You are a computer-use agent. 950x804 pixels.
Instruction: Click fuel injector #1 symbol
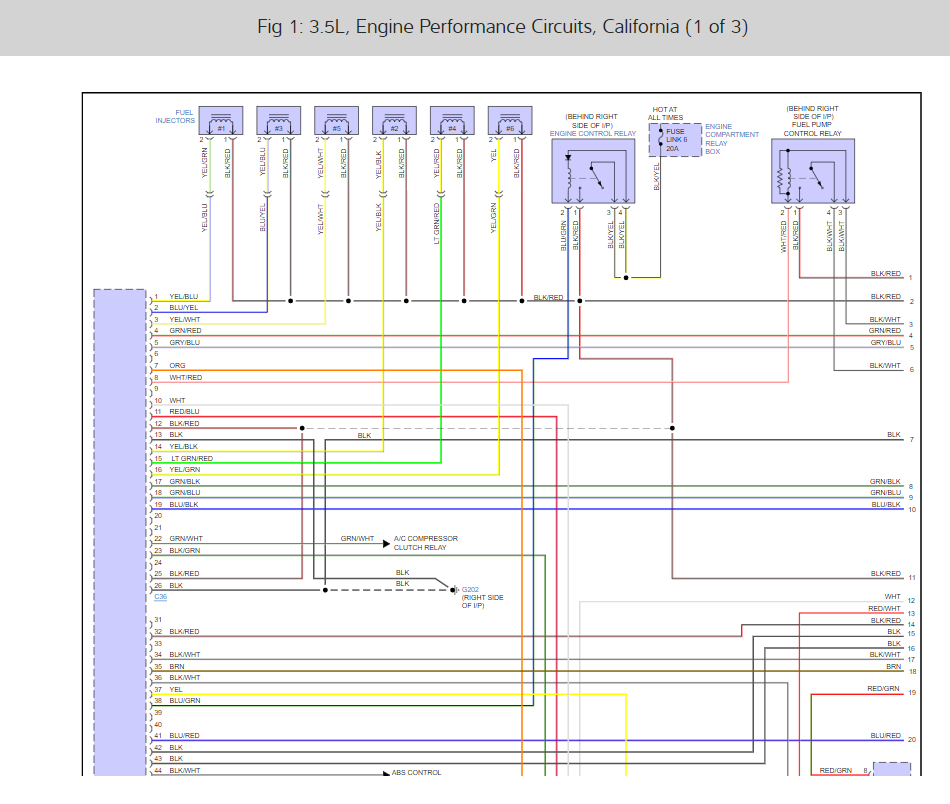221,122
